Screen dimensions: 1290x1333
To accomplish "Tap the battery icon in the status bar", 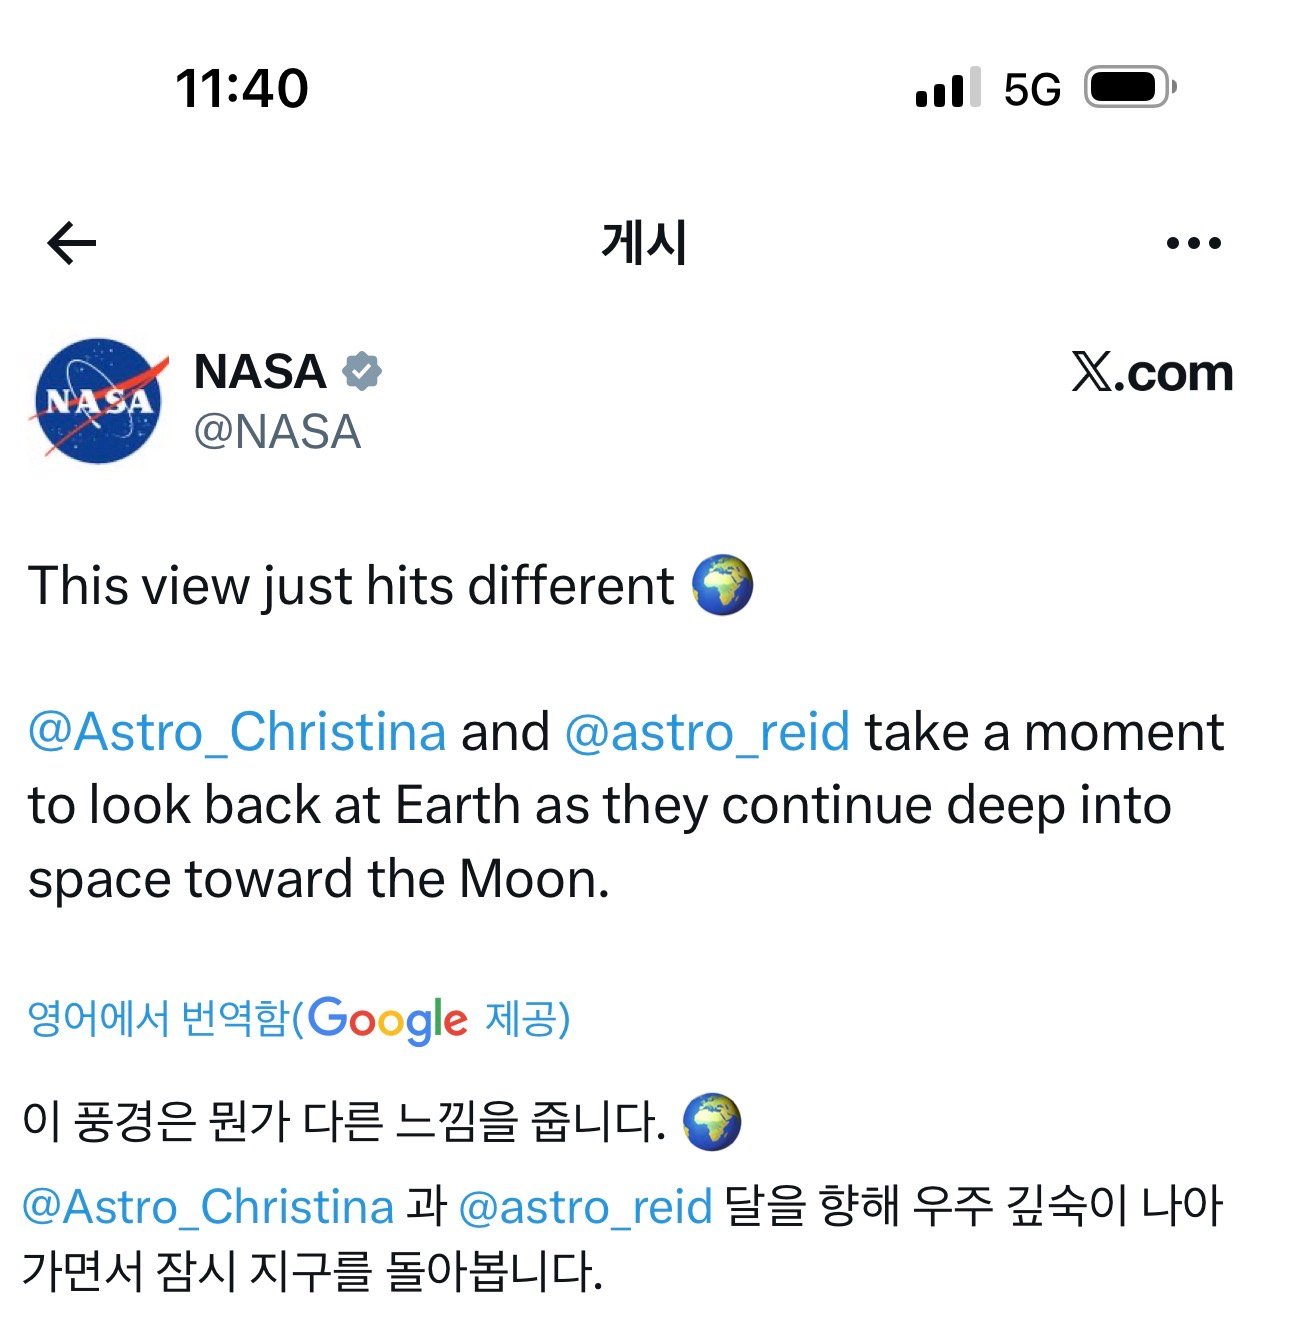I will click(x=1130, y=88).
